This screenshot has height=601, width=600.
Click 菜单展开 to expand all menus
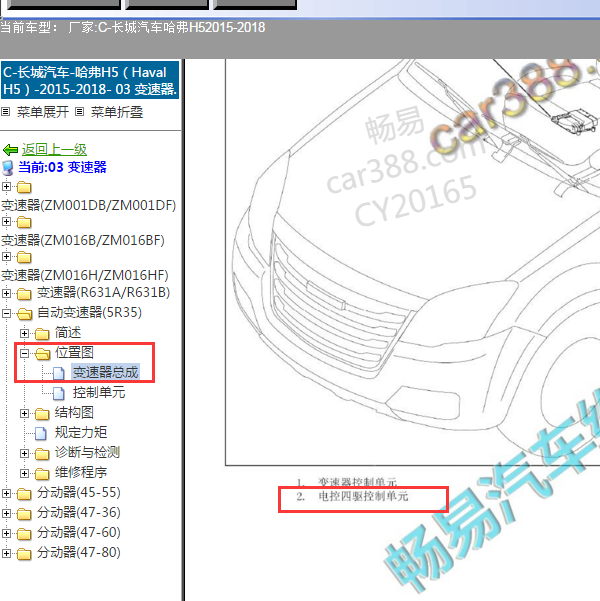43,112
